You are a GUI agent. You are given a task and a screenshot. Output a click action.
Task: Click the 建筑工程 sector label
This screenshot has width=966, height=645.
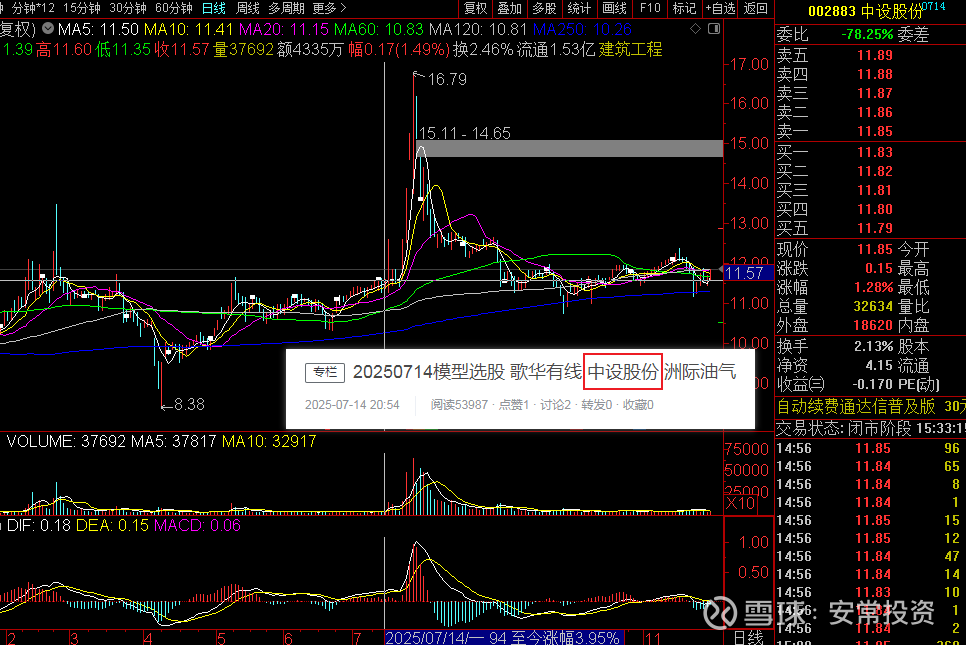(630, 49)
